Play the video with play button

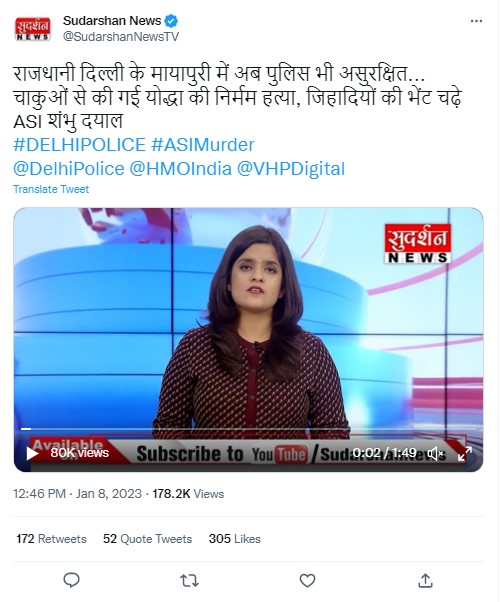[32, 453]
